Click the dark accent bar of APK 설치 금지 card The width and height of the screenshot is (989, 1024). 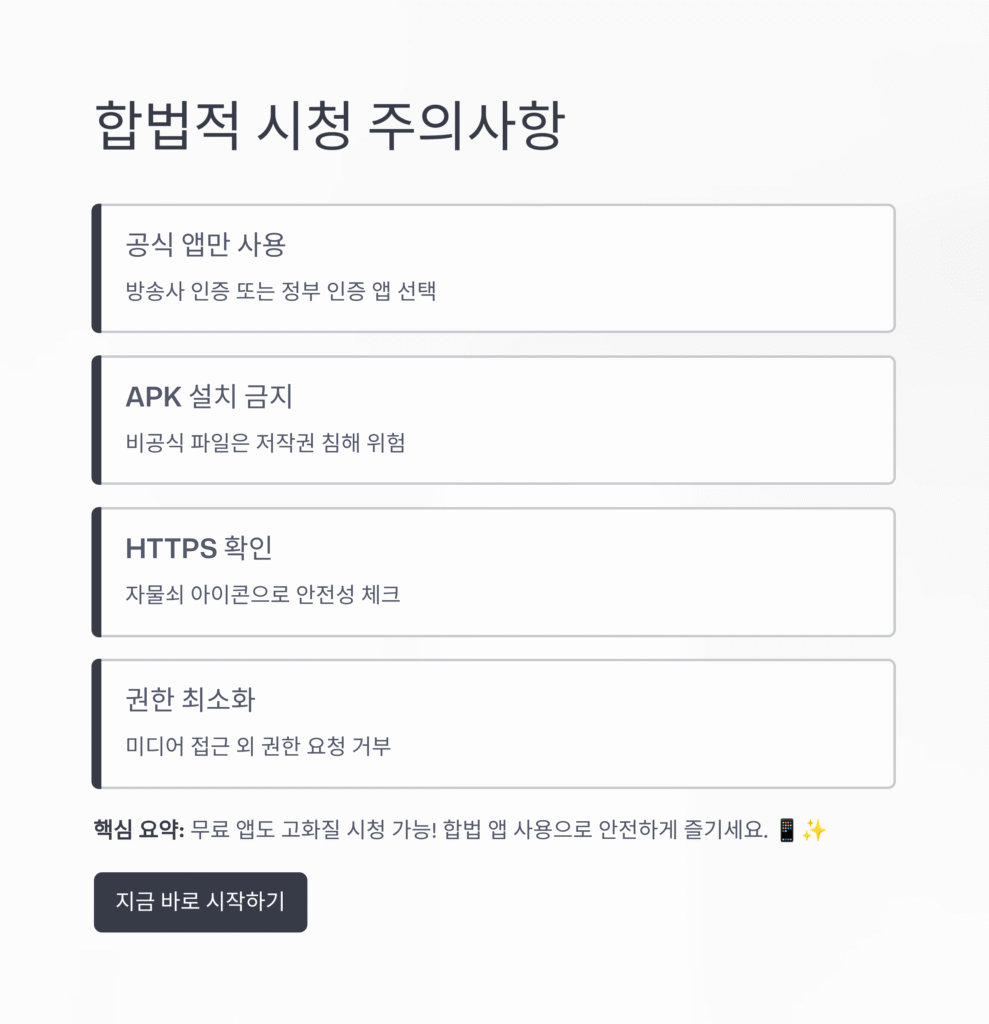[x=96, y=420]
